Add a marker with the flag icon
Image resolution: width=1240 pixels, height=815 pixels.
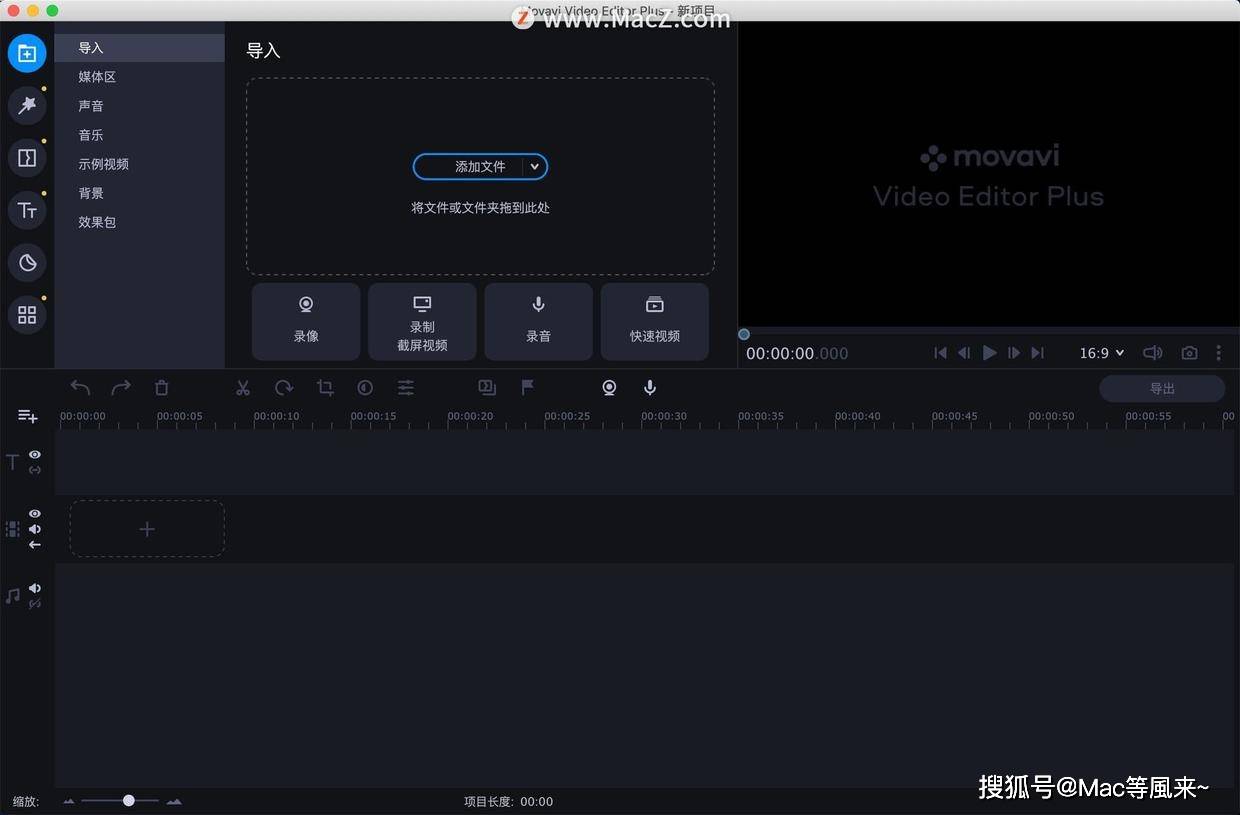[x=528, y=387]
